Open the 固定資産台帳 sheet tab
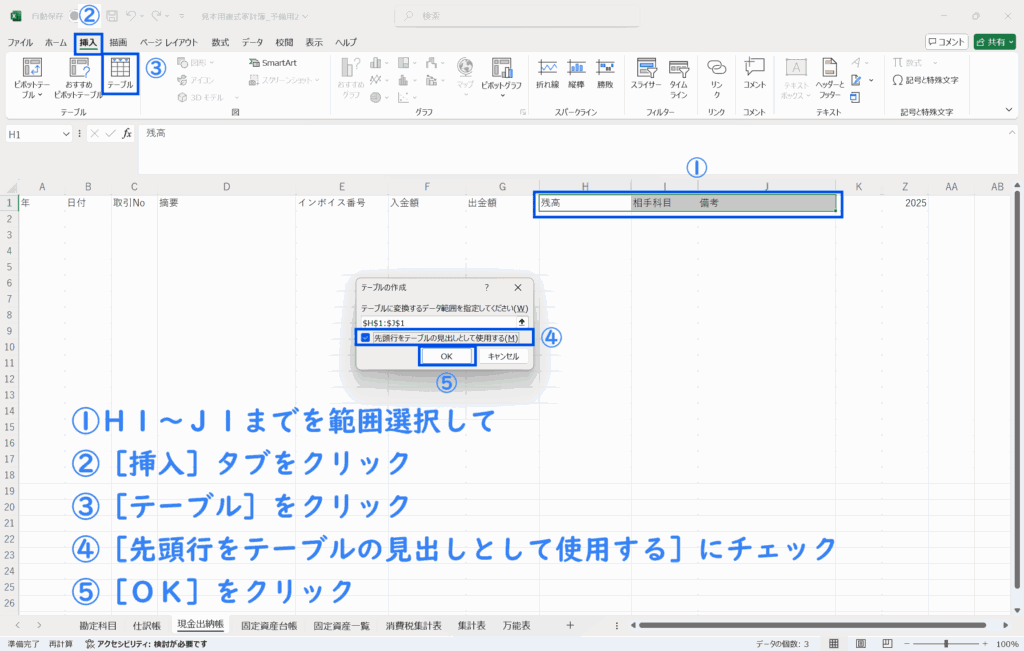This screenshot has height=651, width=1024. [x=269, y=626]
